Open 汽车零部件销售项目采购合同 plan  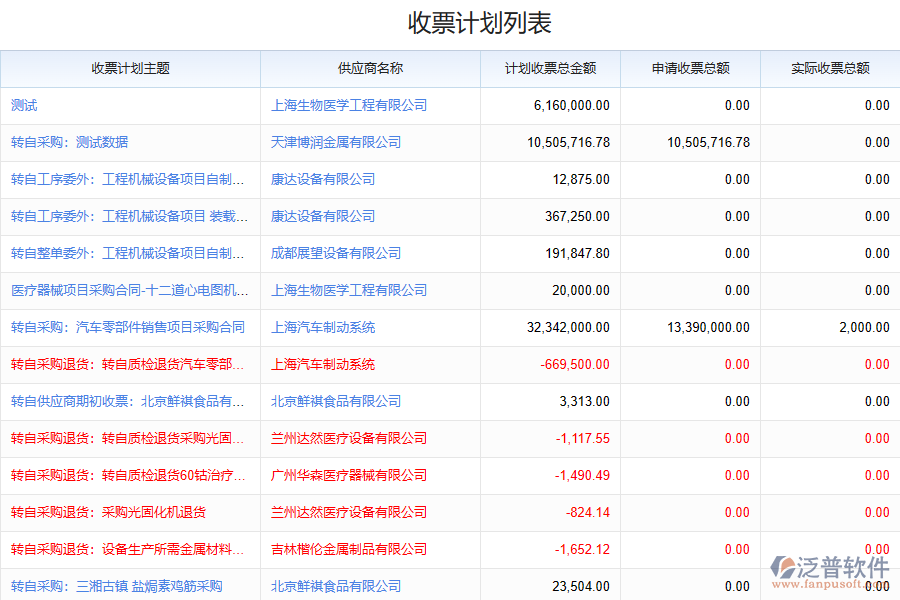point(128,327)
